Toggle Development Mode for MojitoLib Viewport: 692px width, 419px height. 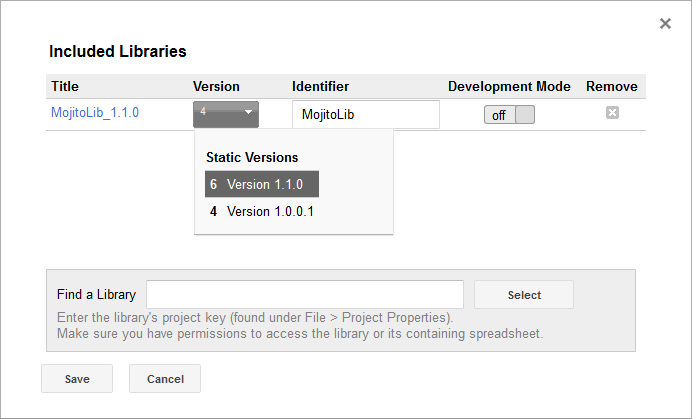[510, 115]
